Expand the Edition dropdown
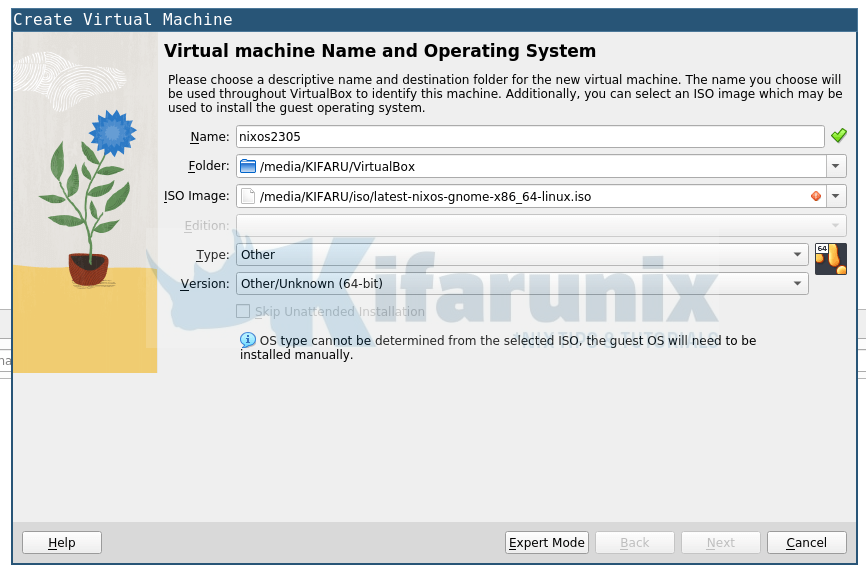Viewport: 866px width, 577px height. pyautogui.click(x=541, y=225)
